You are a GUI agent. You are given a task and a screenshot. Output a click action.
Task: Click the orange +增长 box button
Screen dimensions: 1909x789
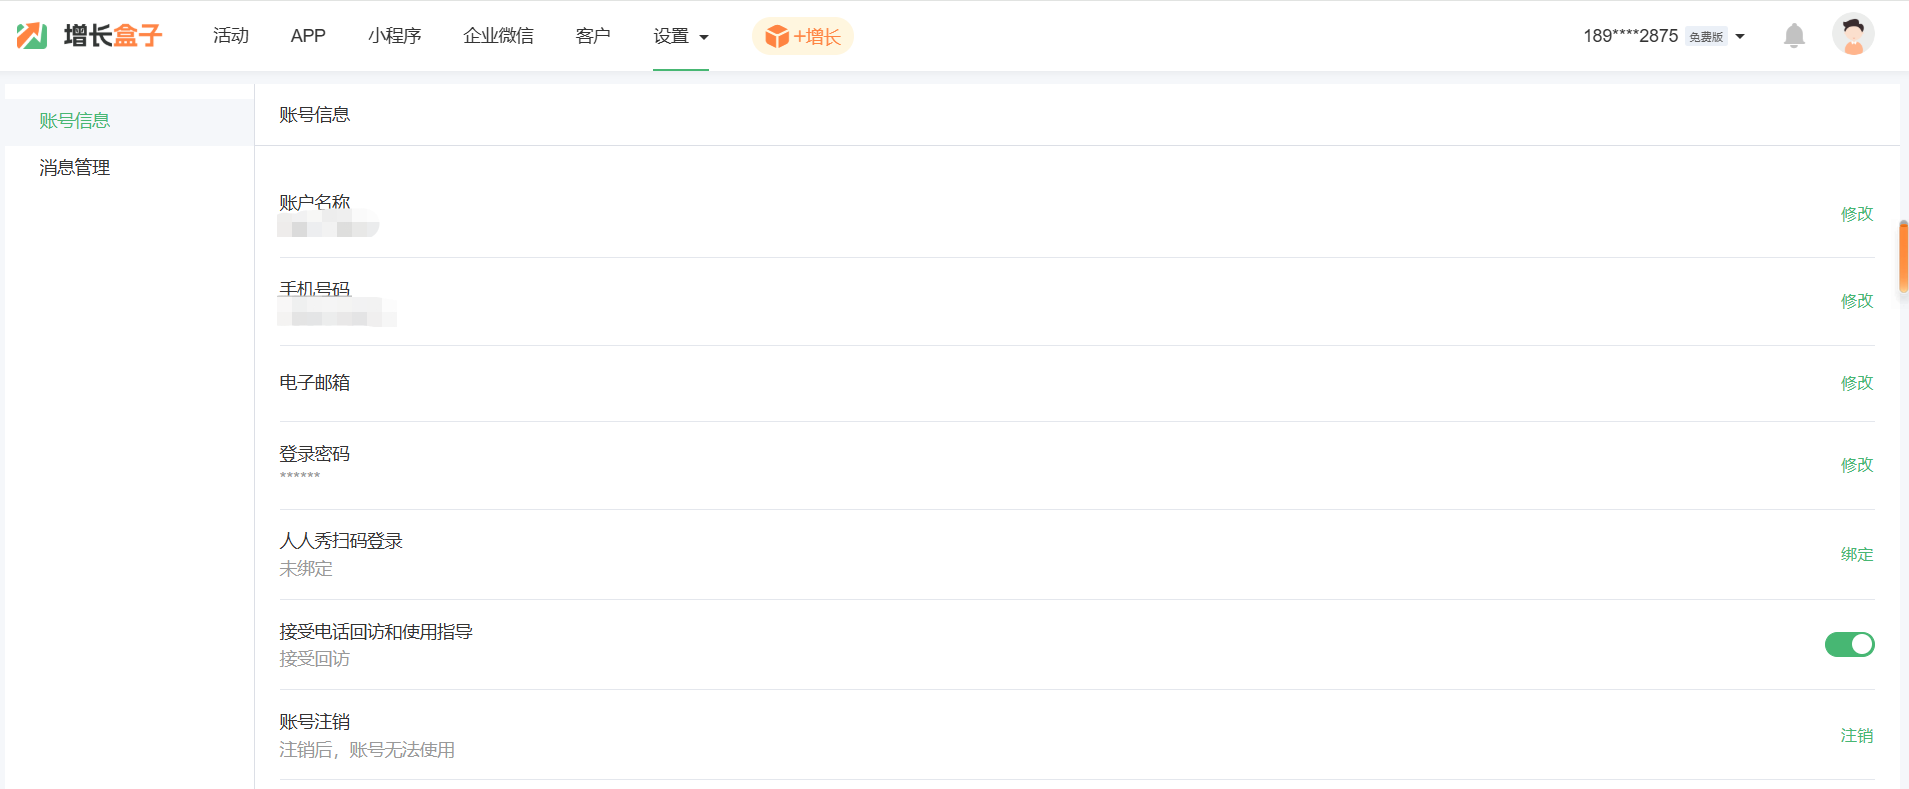click(x=802, y=36)
